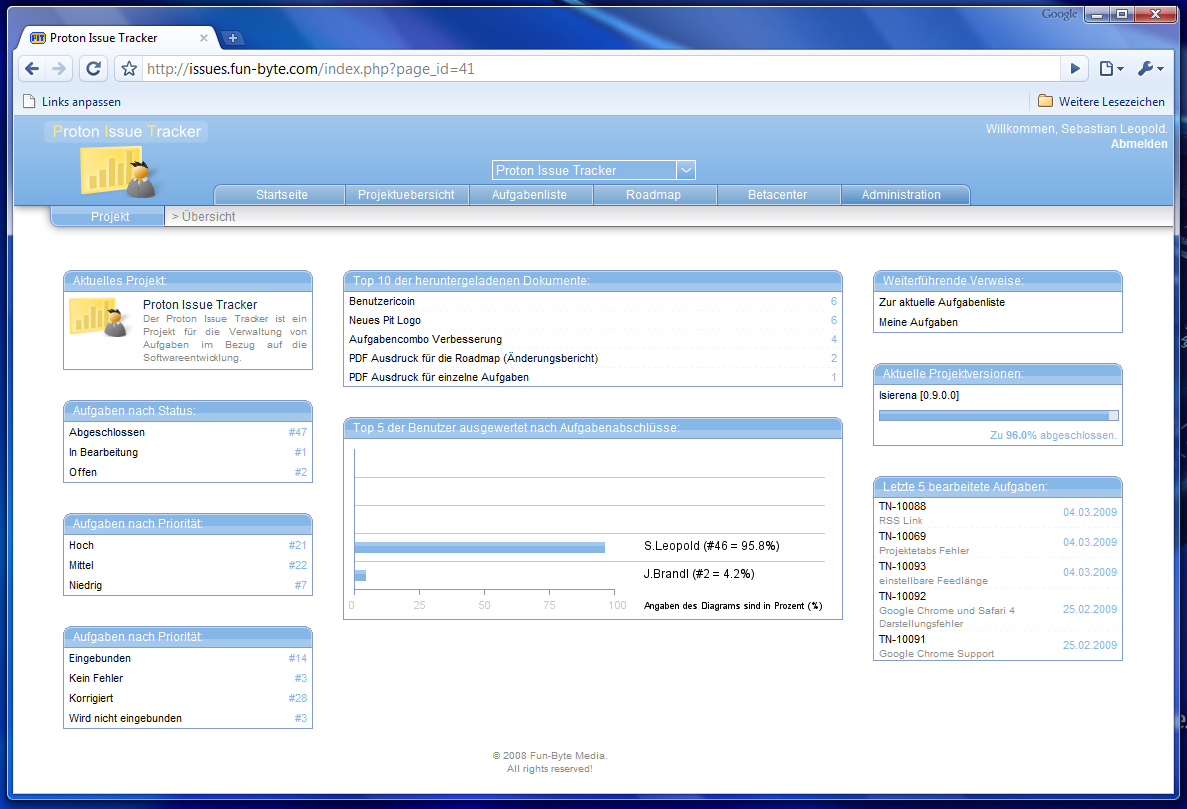Image resolution: width=1187 pixels, height=809 pixels.
Task: Open the Neues Pit Logo document
Action: coord(593,320)
